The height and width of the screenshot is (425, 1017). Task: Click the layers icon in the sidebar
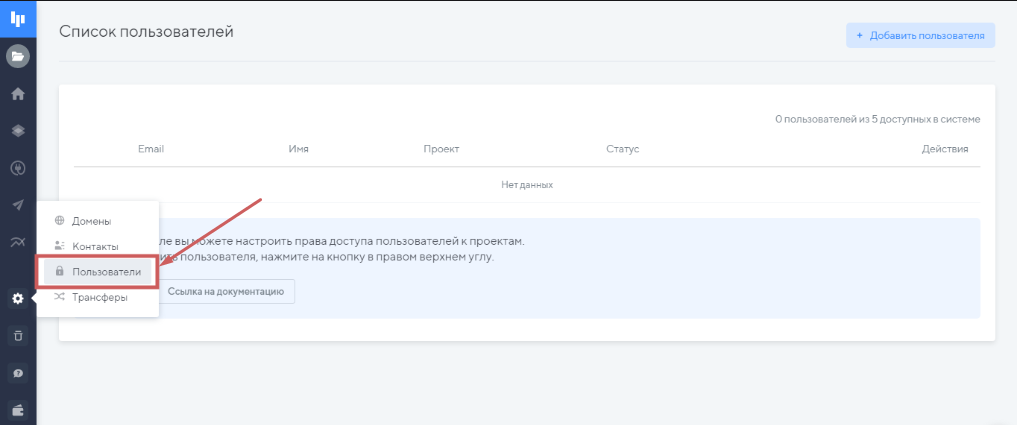point(17,131)
